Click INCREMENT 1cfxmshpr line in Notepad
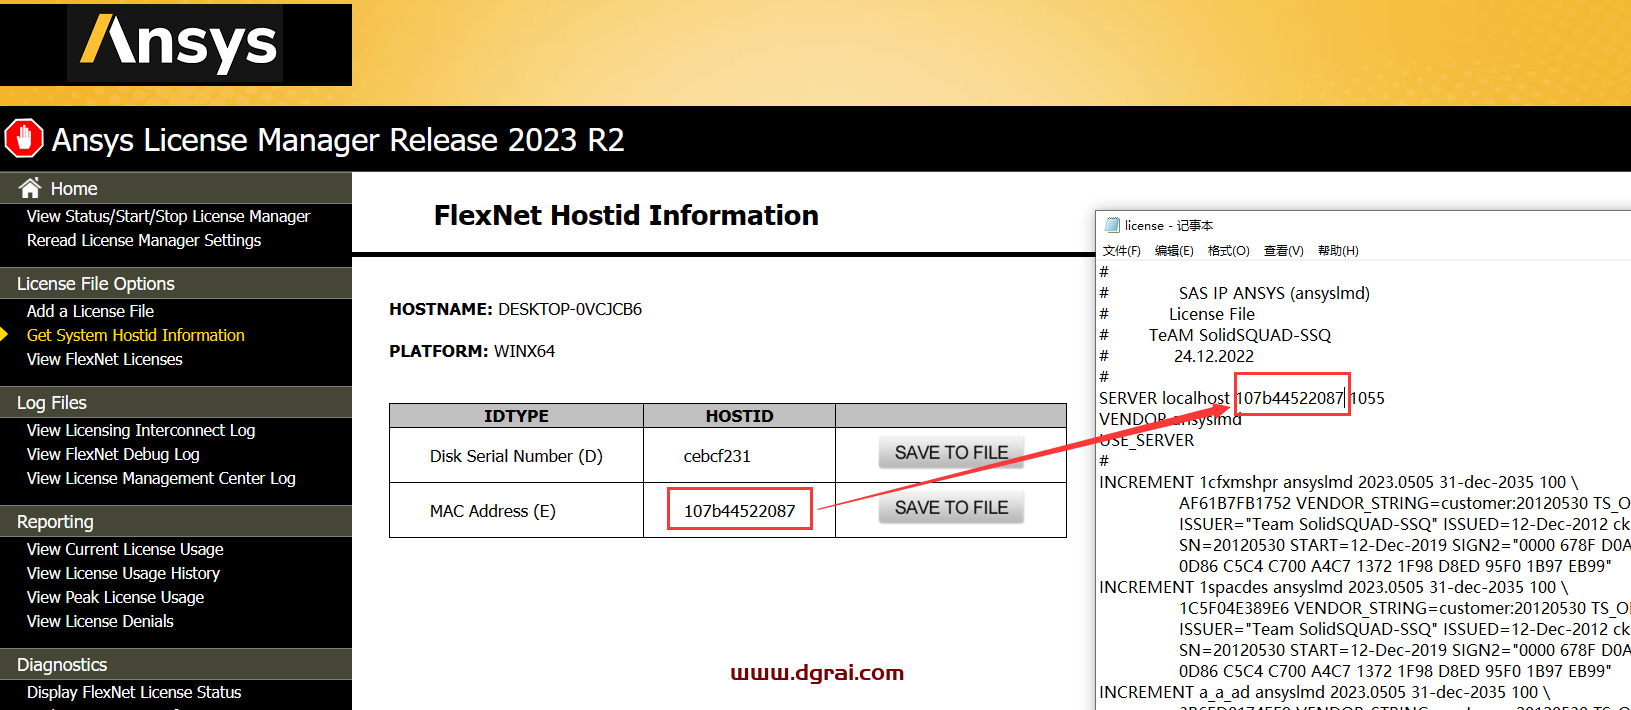 coord(1338,482)
